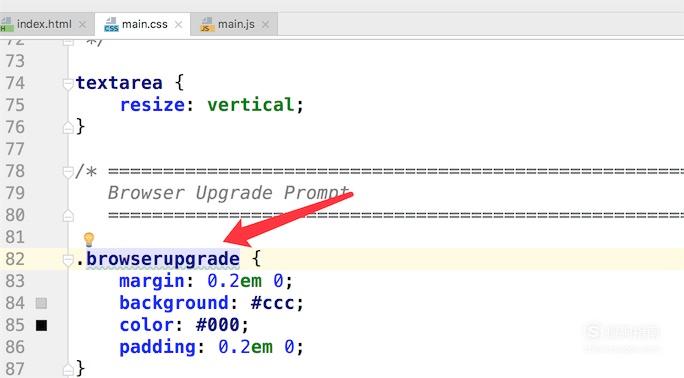The width and height of the screenshot is (684, 378).
Task: Click fold end marker on line 76
Action: pyautogui.click(x=68, y=127)
